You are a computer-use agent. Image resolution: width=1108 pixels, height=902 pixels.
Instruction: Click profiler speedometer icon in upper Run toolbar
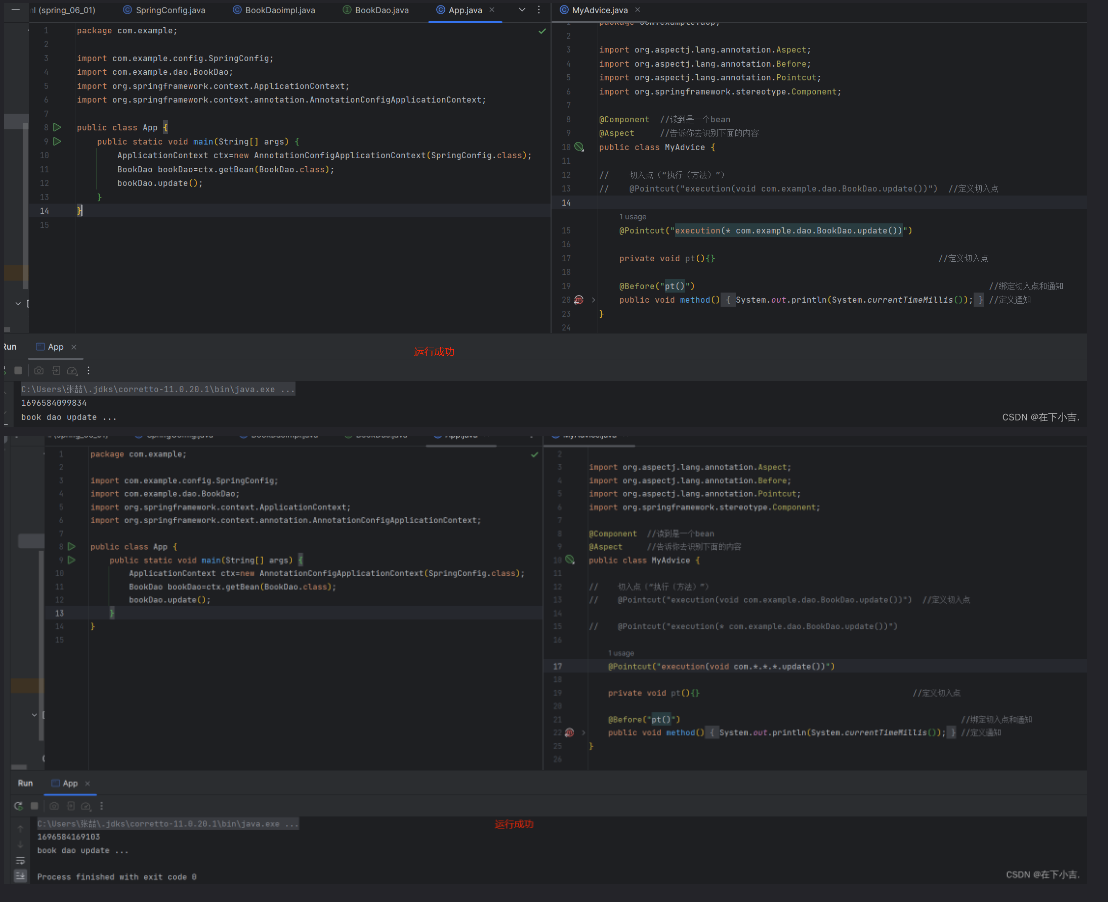pyautogui.click(x=72, y=370)
